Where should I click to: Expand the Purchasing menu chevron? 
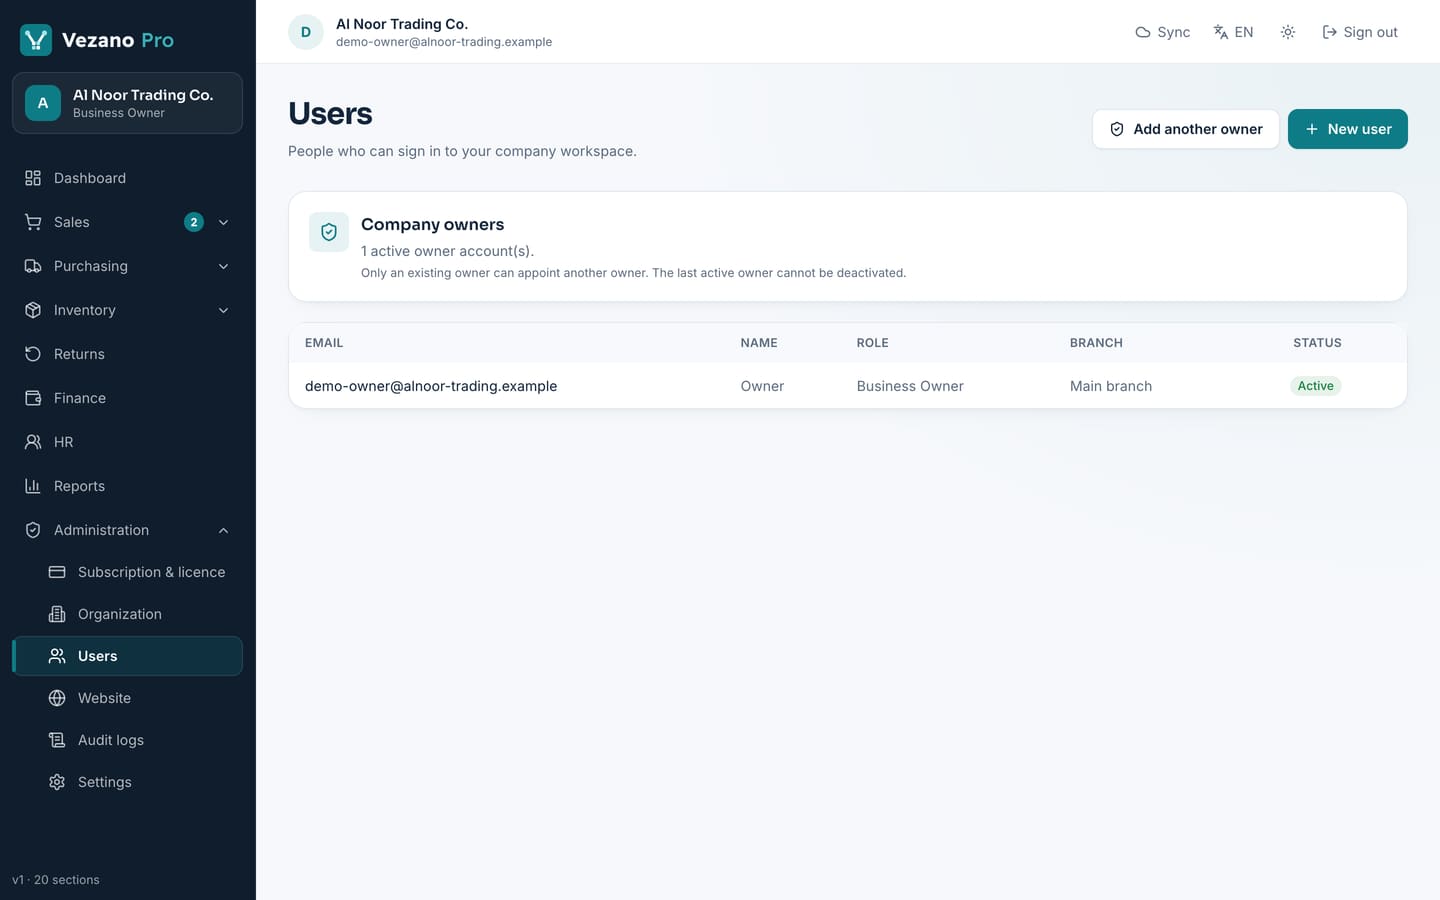pyautogui.click(x=224, y=266)
